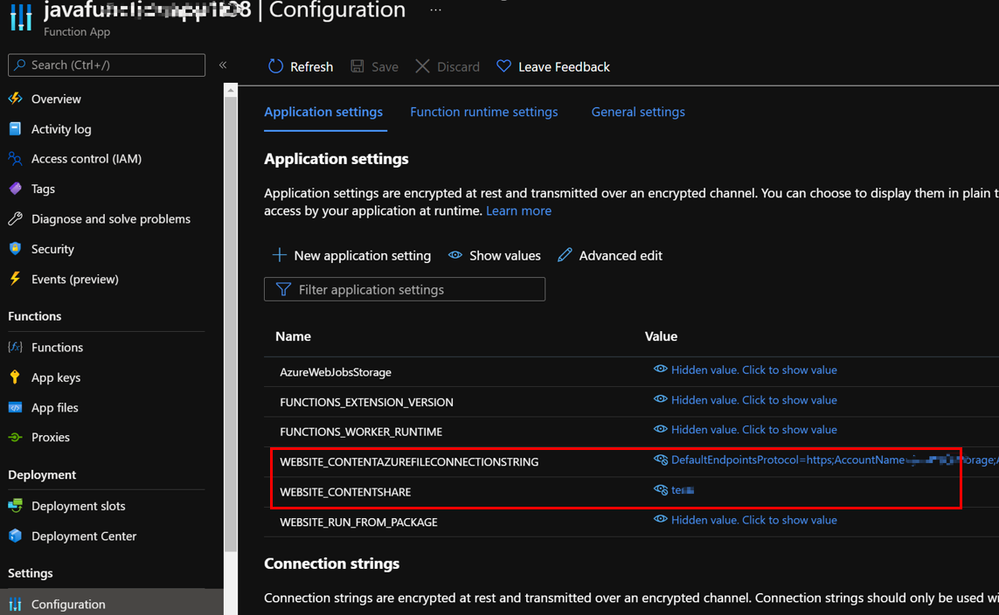The height and width of the screenshot is (615, 999).
Task: Open the Deployment Center cube icon
Action: 15,535
